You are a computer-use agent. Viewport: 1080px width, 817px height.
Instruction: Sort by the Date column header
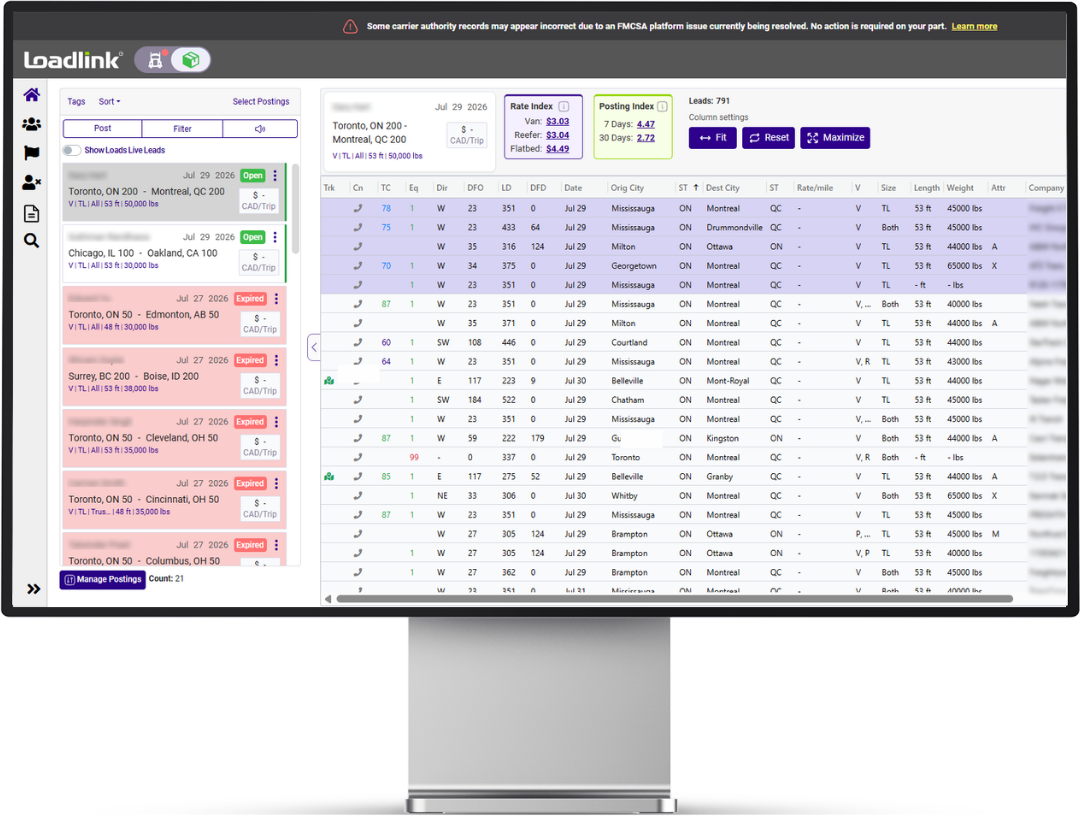click(572, 187)
